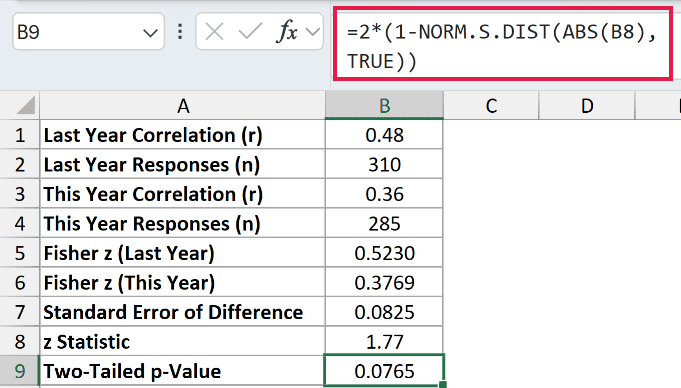Select cell with value 0.36

point(384,194)
